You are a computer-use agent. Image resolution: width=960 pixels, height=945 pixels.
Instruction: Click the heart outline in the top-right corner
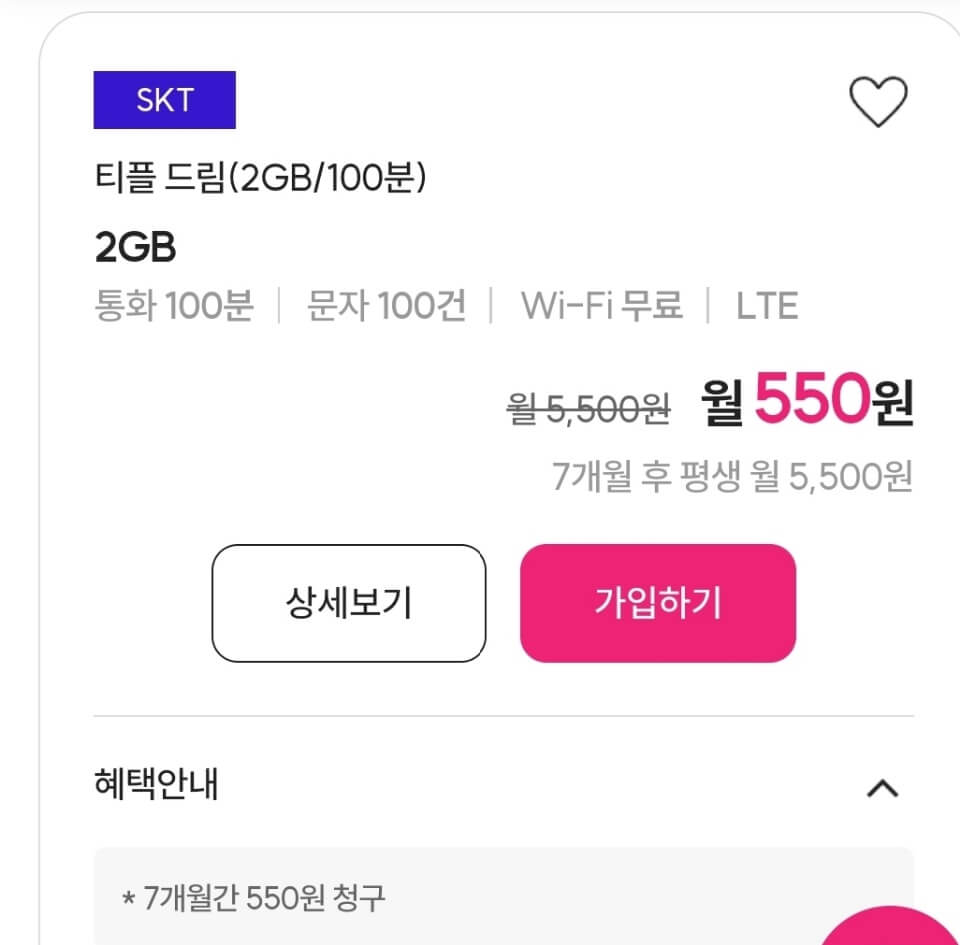(x=878, y=100)
